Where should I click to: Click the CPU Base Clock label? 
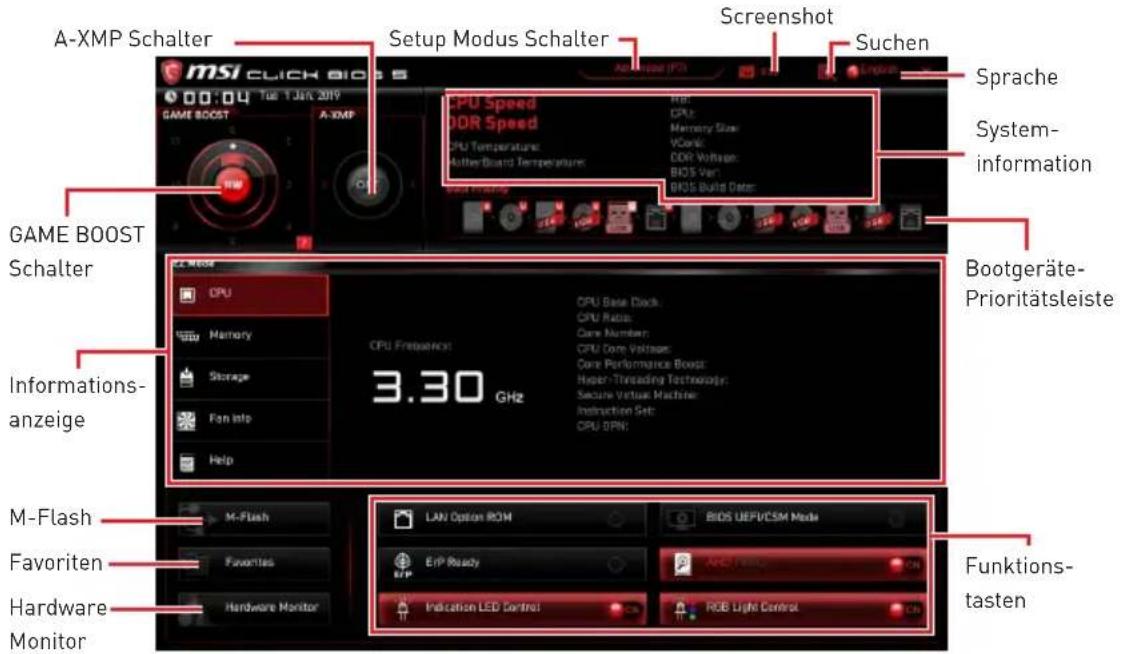click(618, 302)
